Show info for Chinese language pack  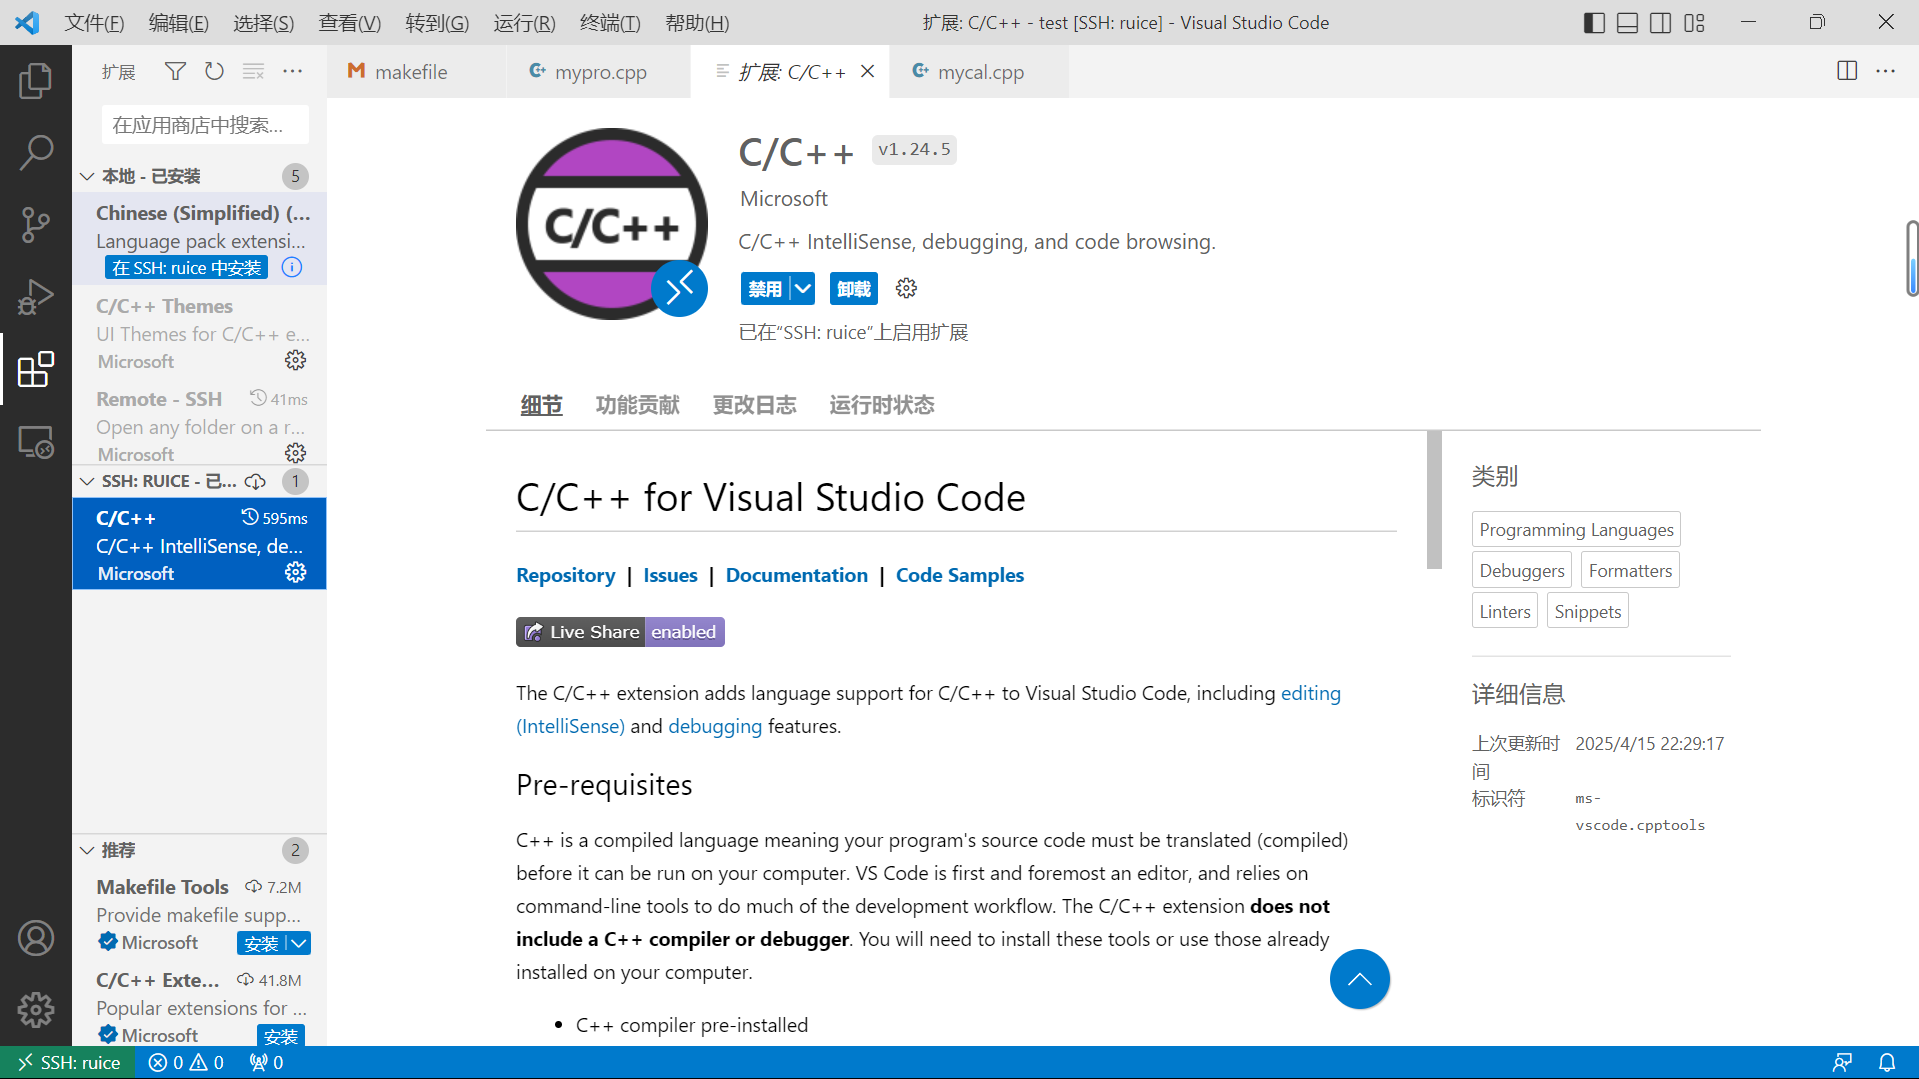pyautogui.click(x=292, y=267)
